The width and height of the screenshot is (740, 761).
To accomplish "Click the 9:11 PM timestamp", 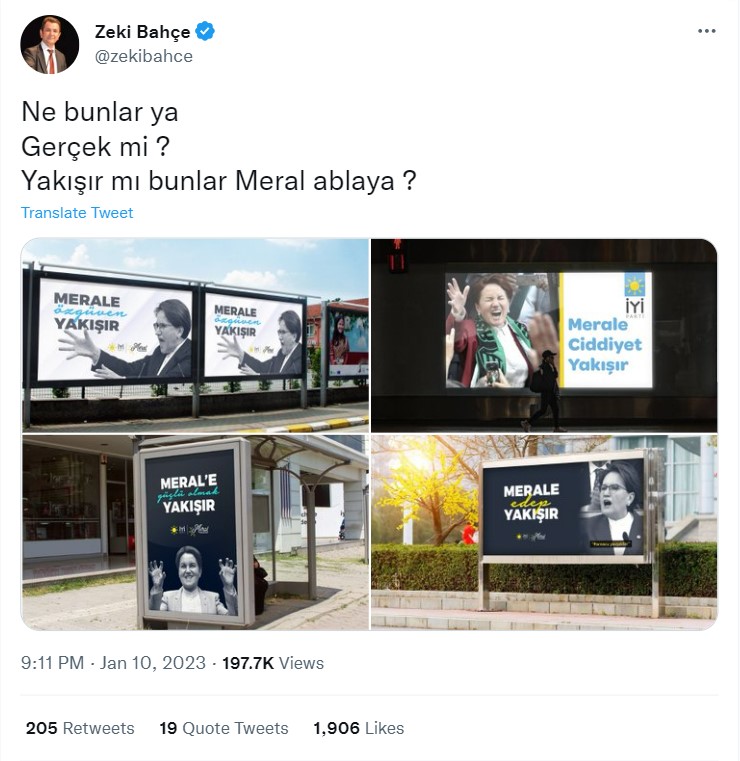I will 52,663.
